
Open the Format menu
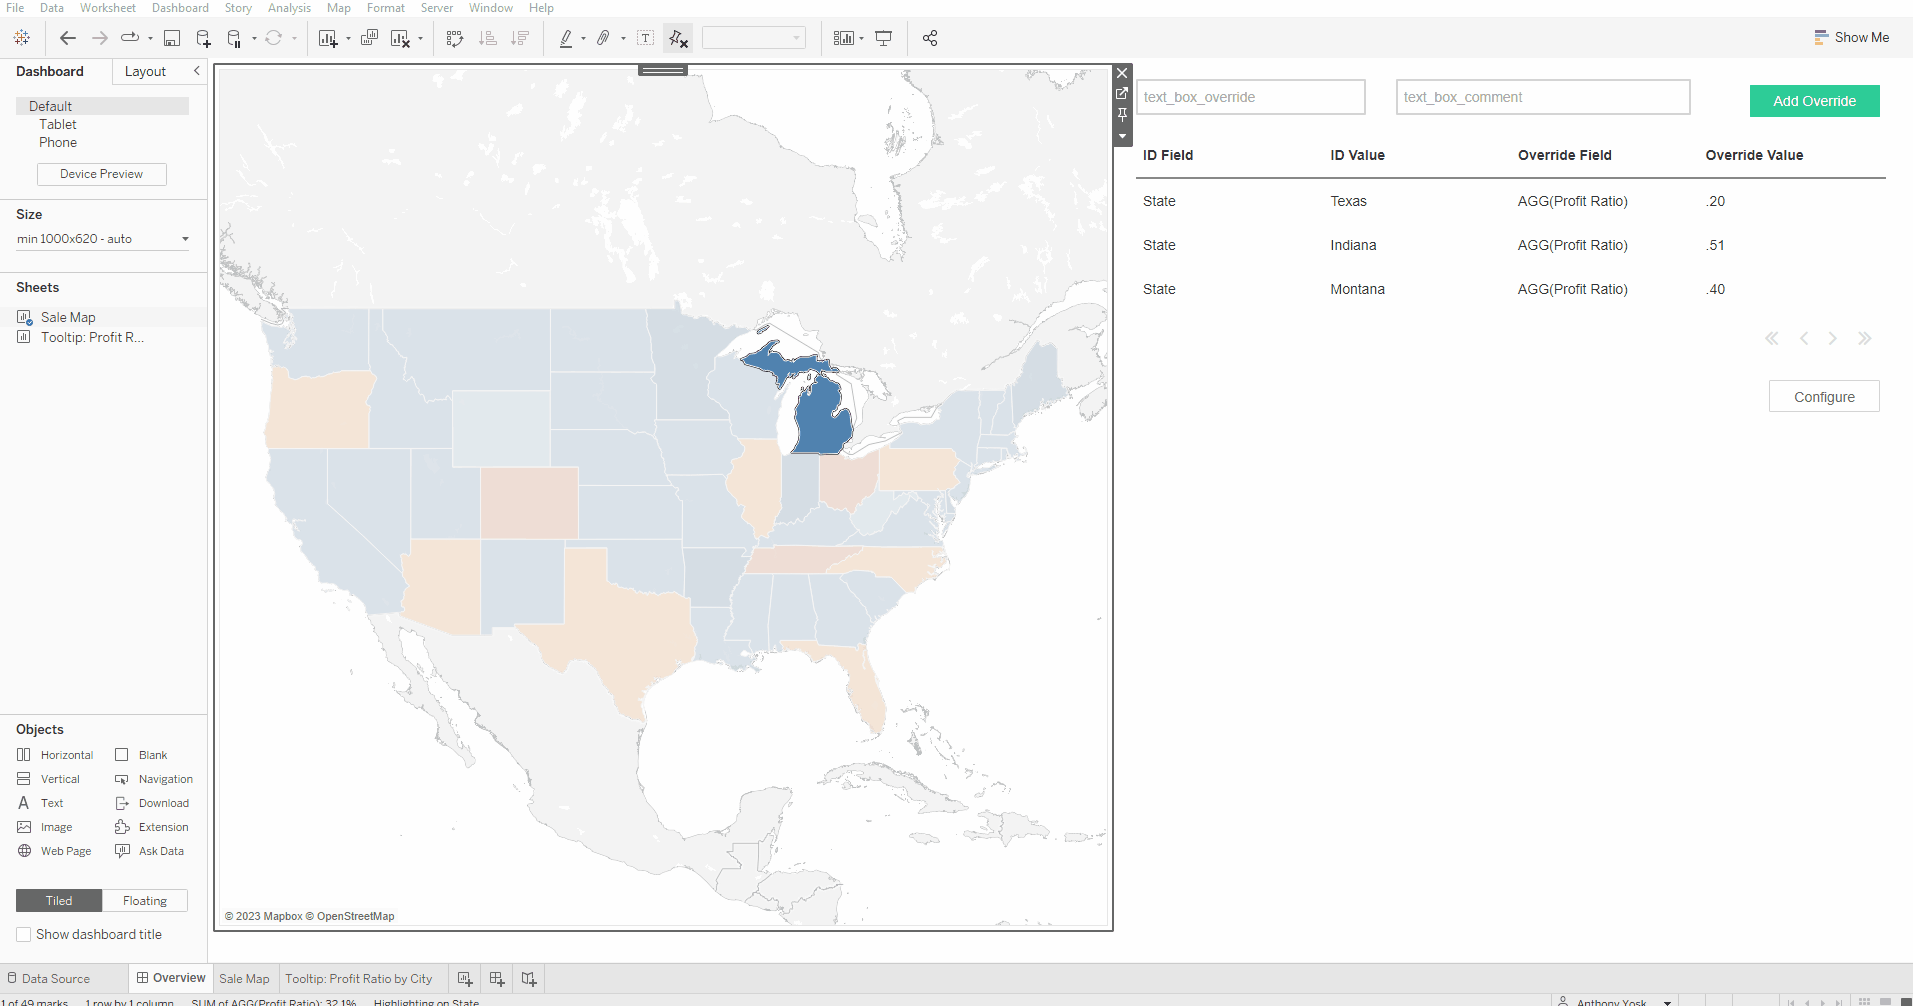[x=386, y=8]
